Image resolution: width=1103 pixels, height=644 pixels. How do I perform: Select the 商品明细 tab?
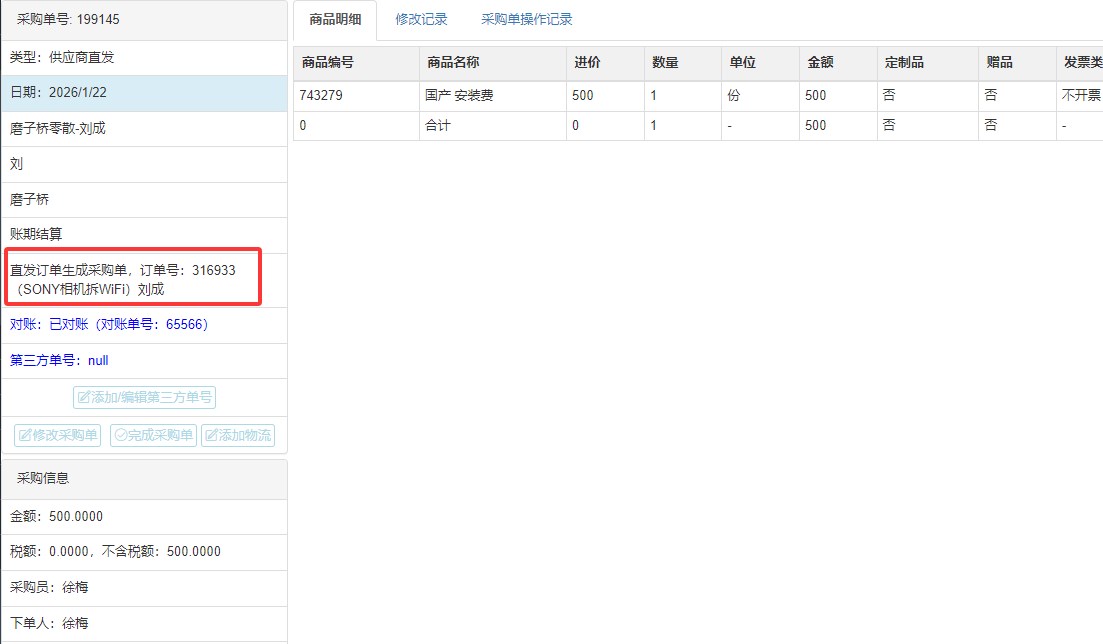tap(335, 20)
